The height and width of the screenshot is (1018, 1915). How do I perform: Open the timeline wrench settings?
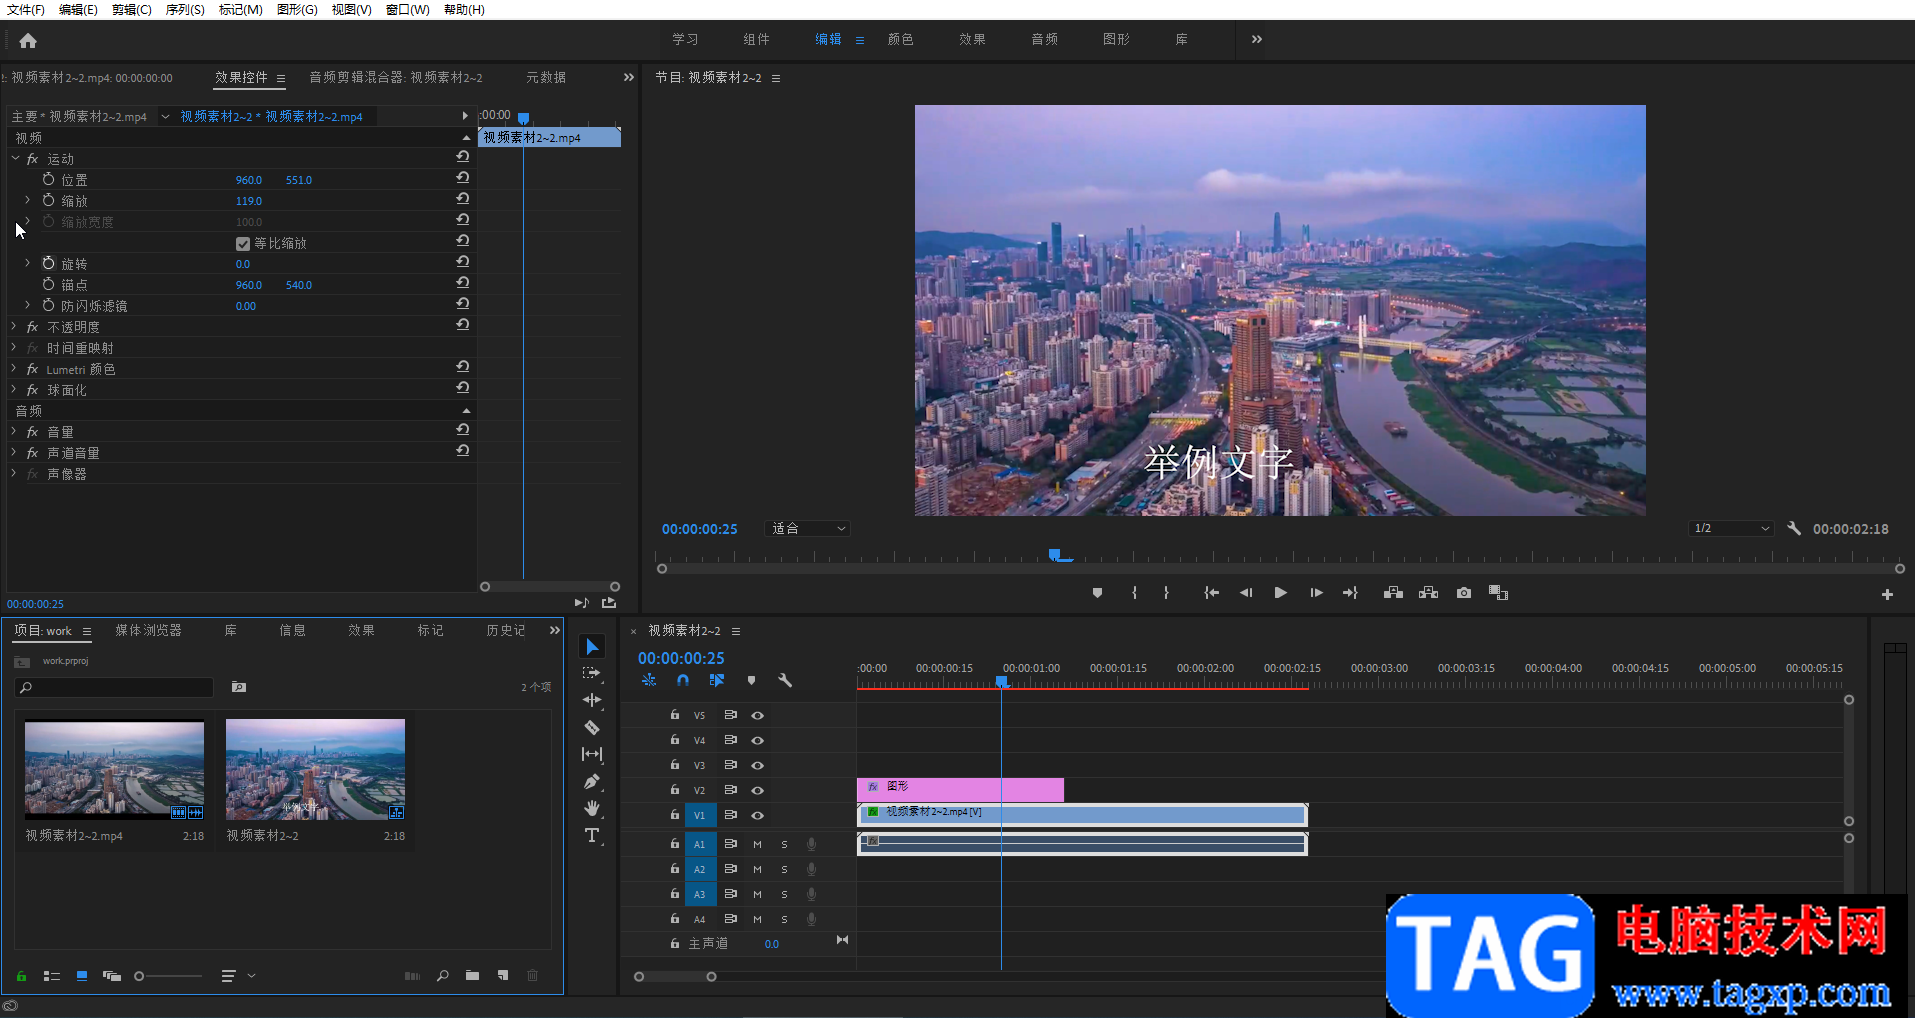coord(785,680)
